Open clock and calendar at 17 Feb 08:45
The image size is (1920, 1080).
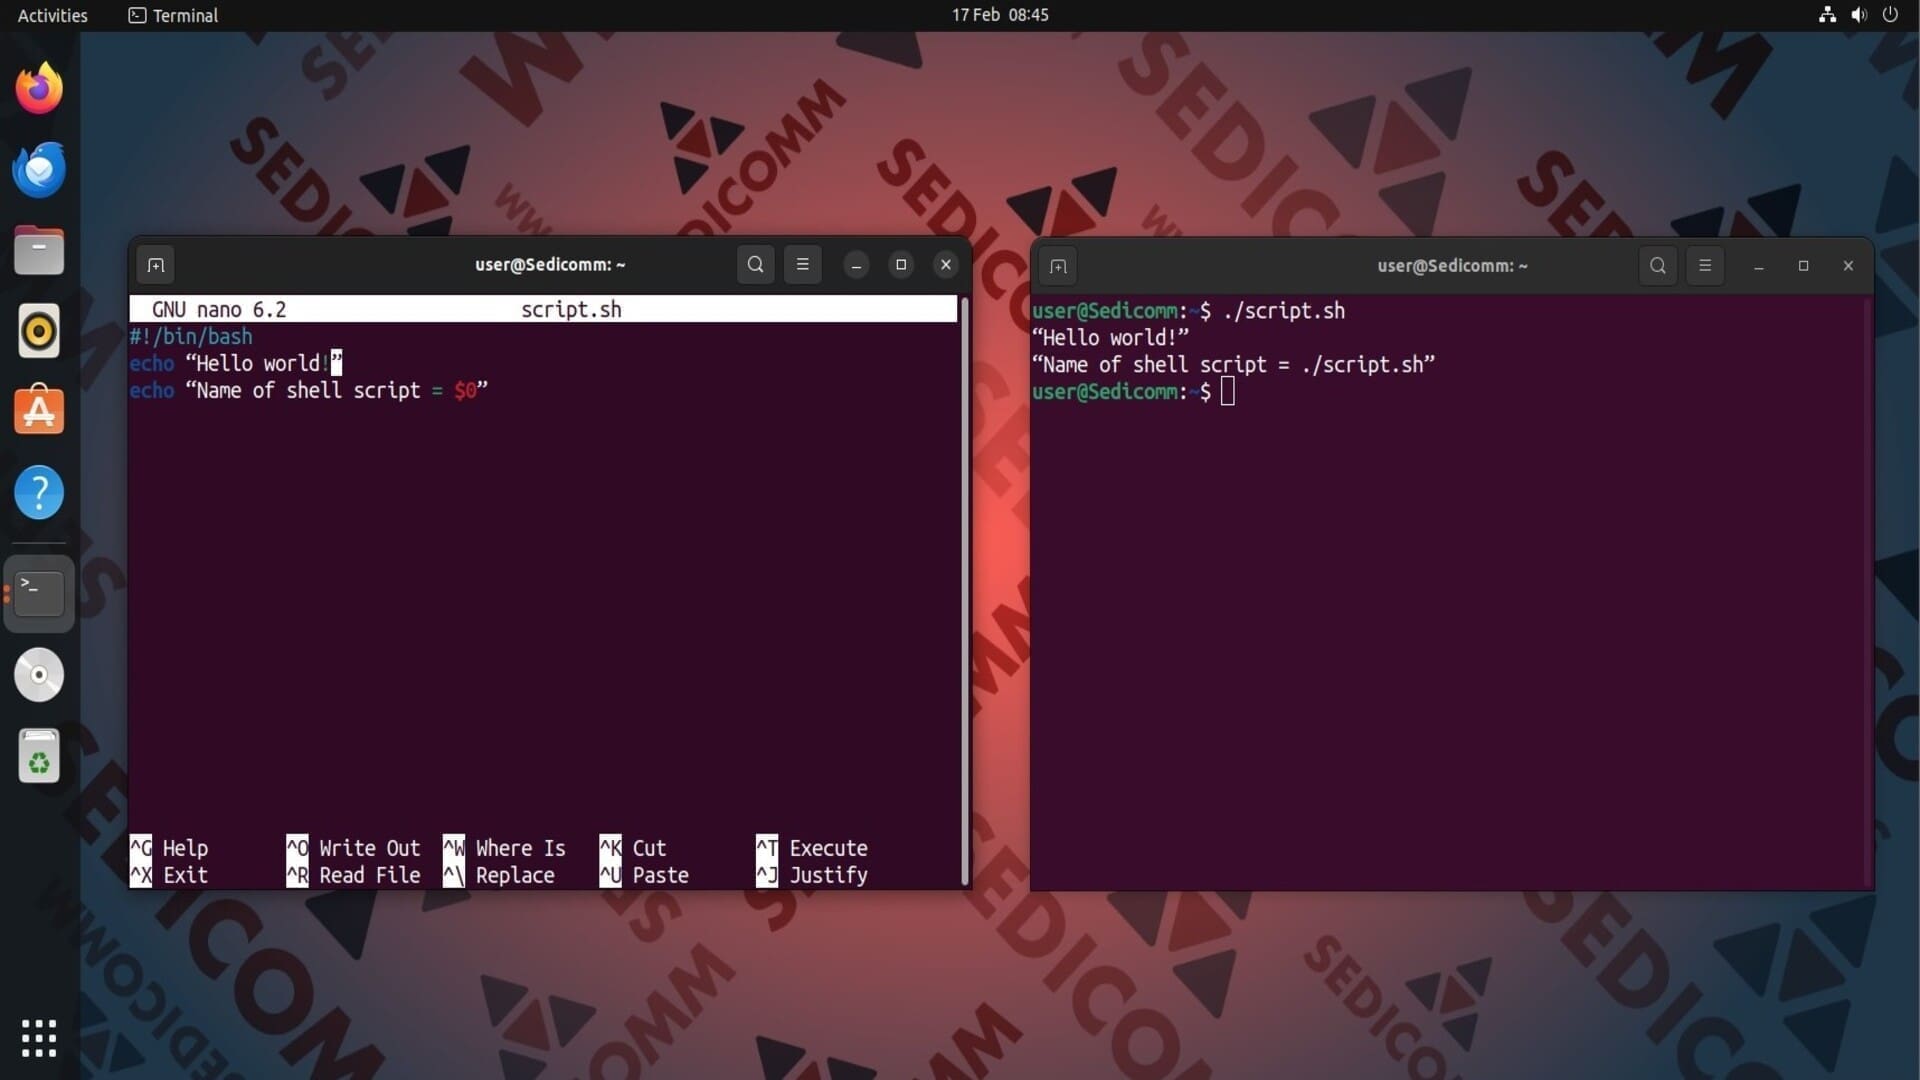(x=999, y=15)
